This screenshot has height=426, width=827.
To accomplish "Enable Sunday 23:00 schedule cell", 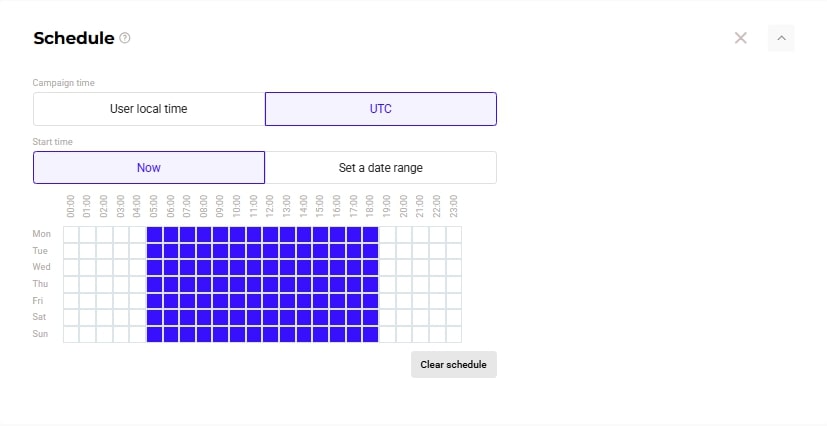I will coord(454,334).
